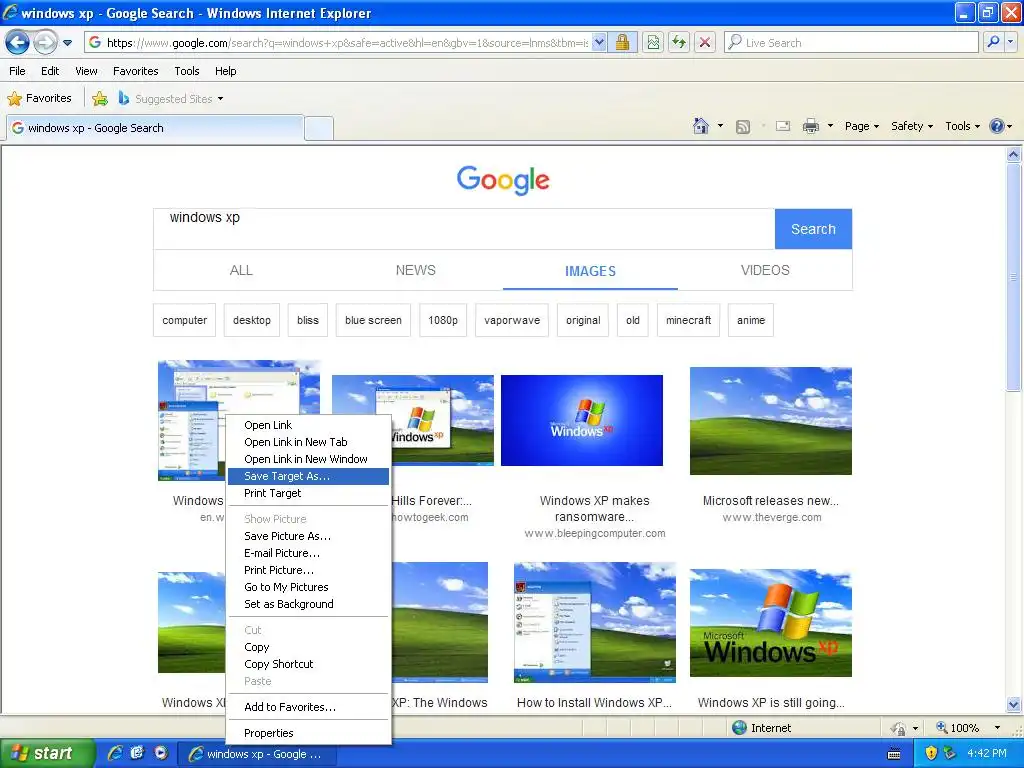Click the Compatibility View icon
This screenshot has width=1024, height=768.
click(652, 42)
